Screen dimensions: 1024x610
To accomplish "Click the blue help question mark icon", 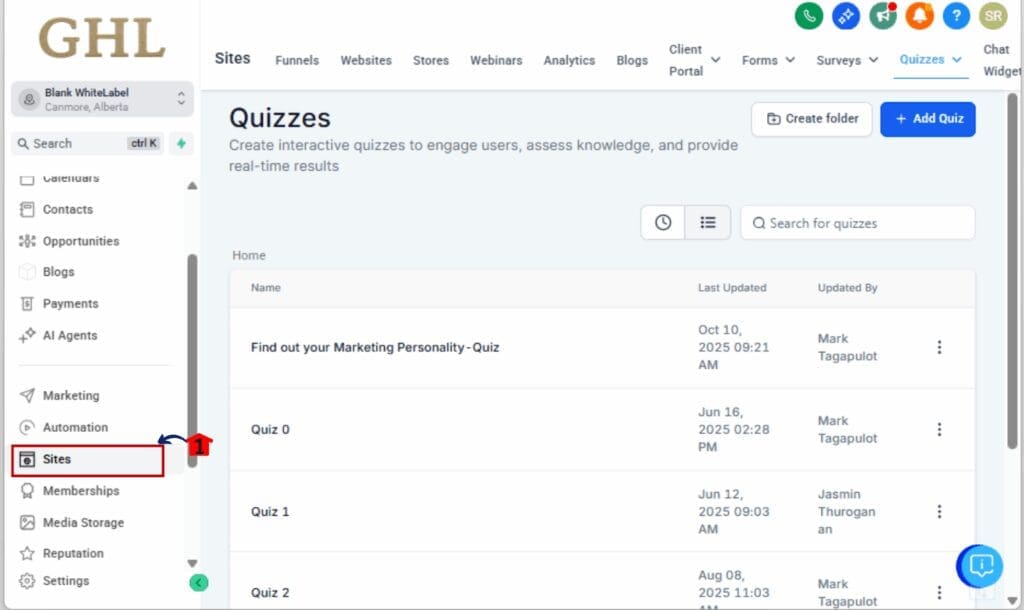I will [957, 16].
